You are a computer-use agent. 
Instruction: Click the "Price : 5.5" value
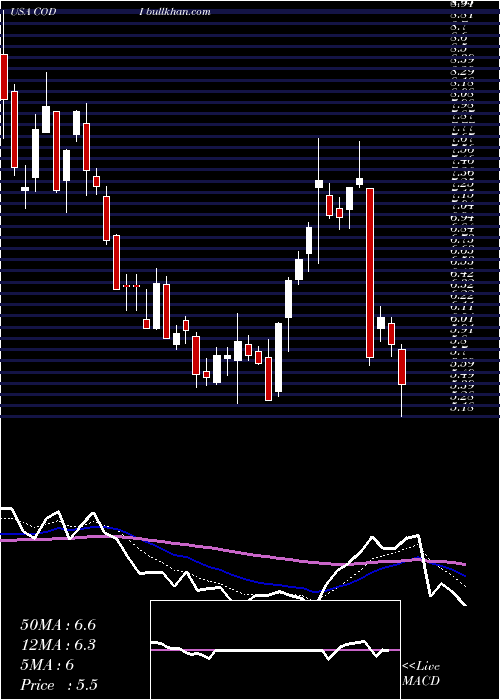[x=59, y=685]
